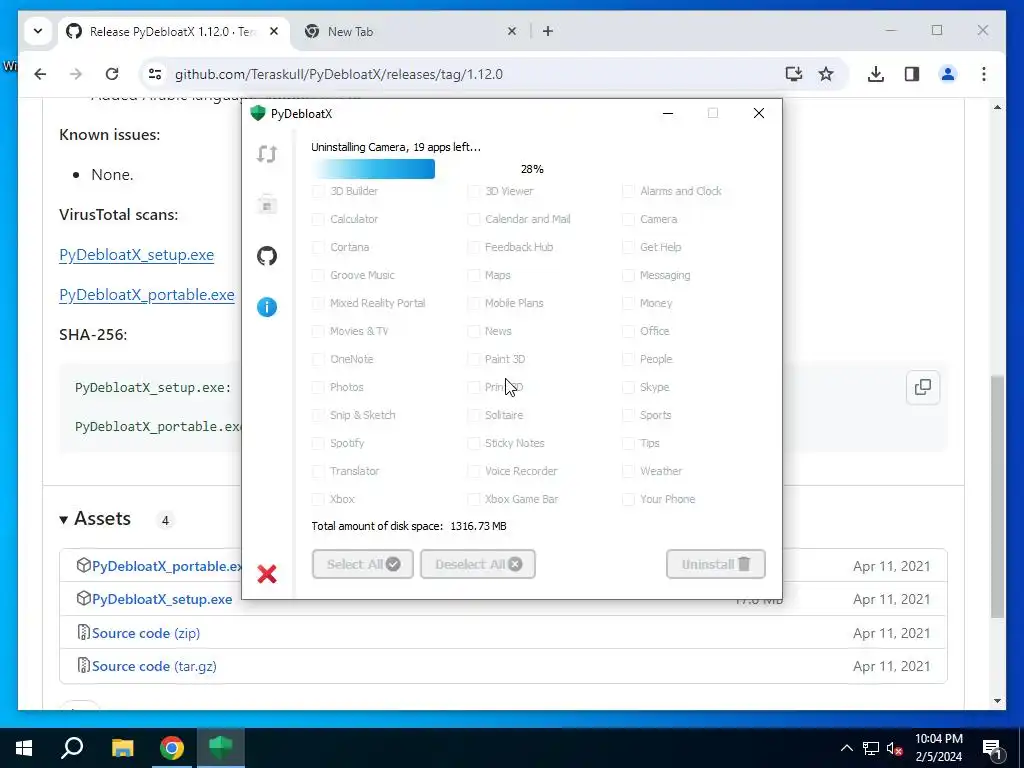Open Chrome tab search dropdown
Viewport: 1024px width, 768px height.
pos(38,31)
